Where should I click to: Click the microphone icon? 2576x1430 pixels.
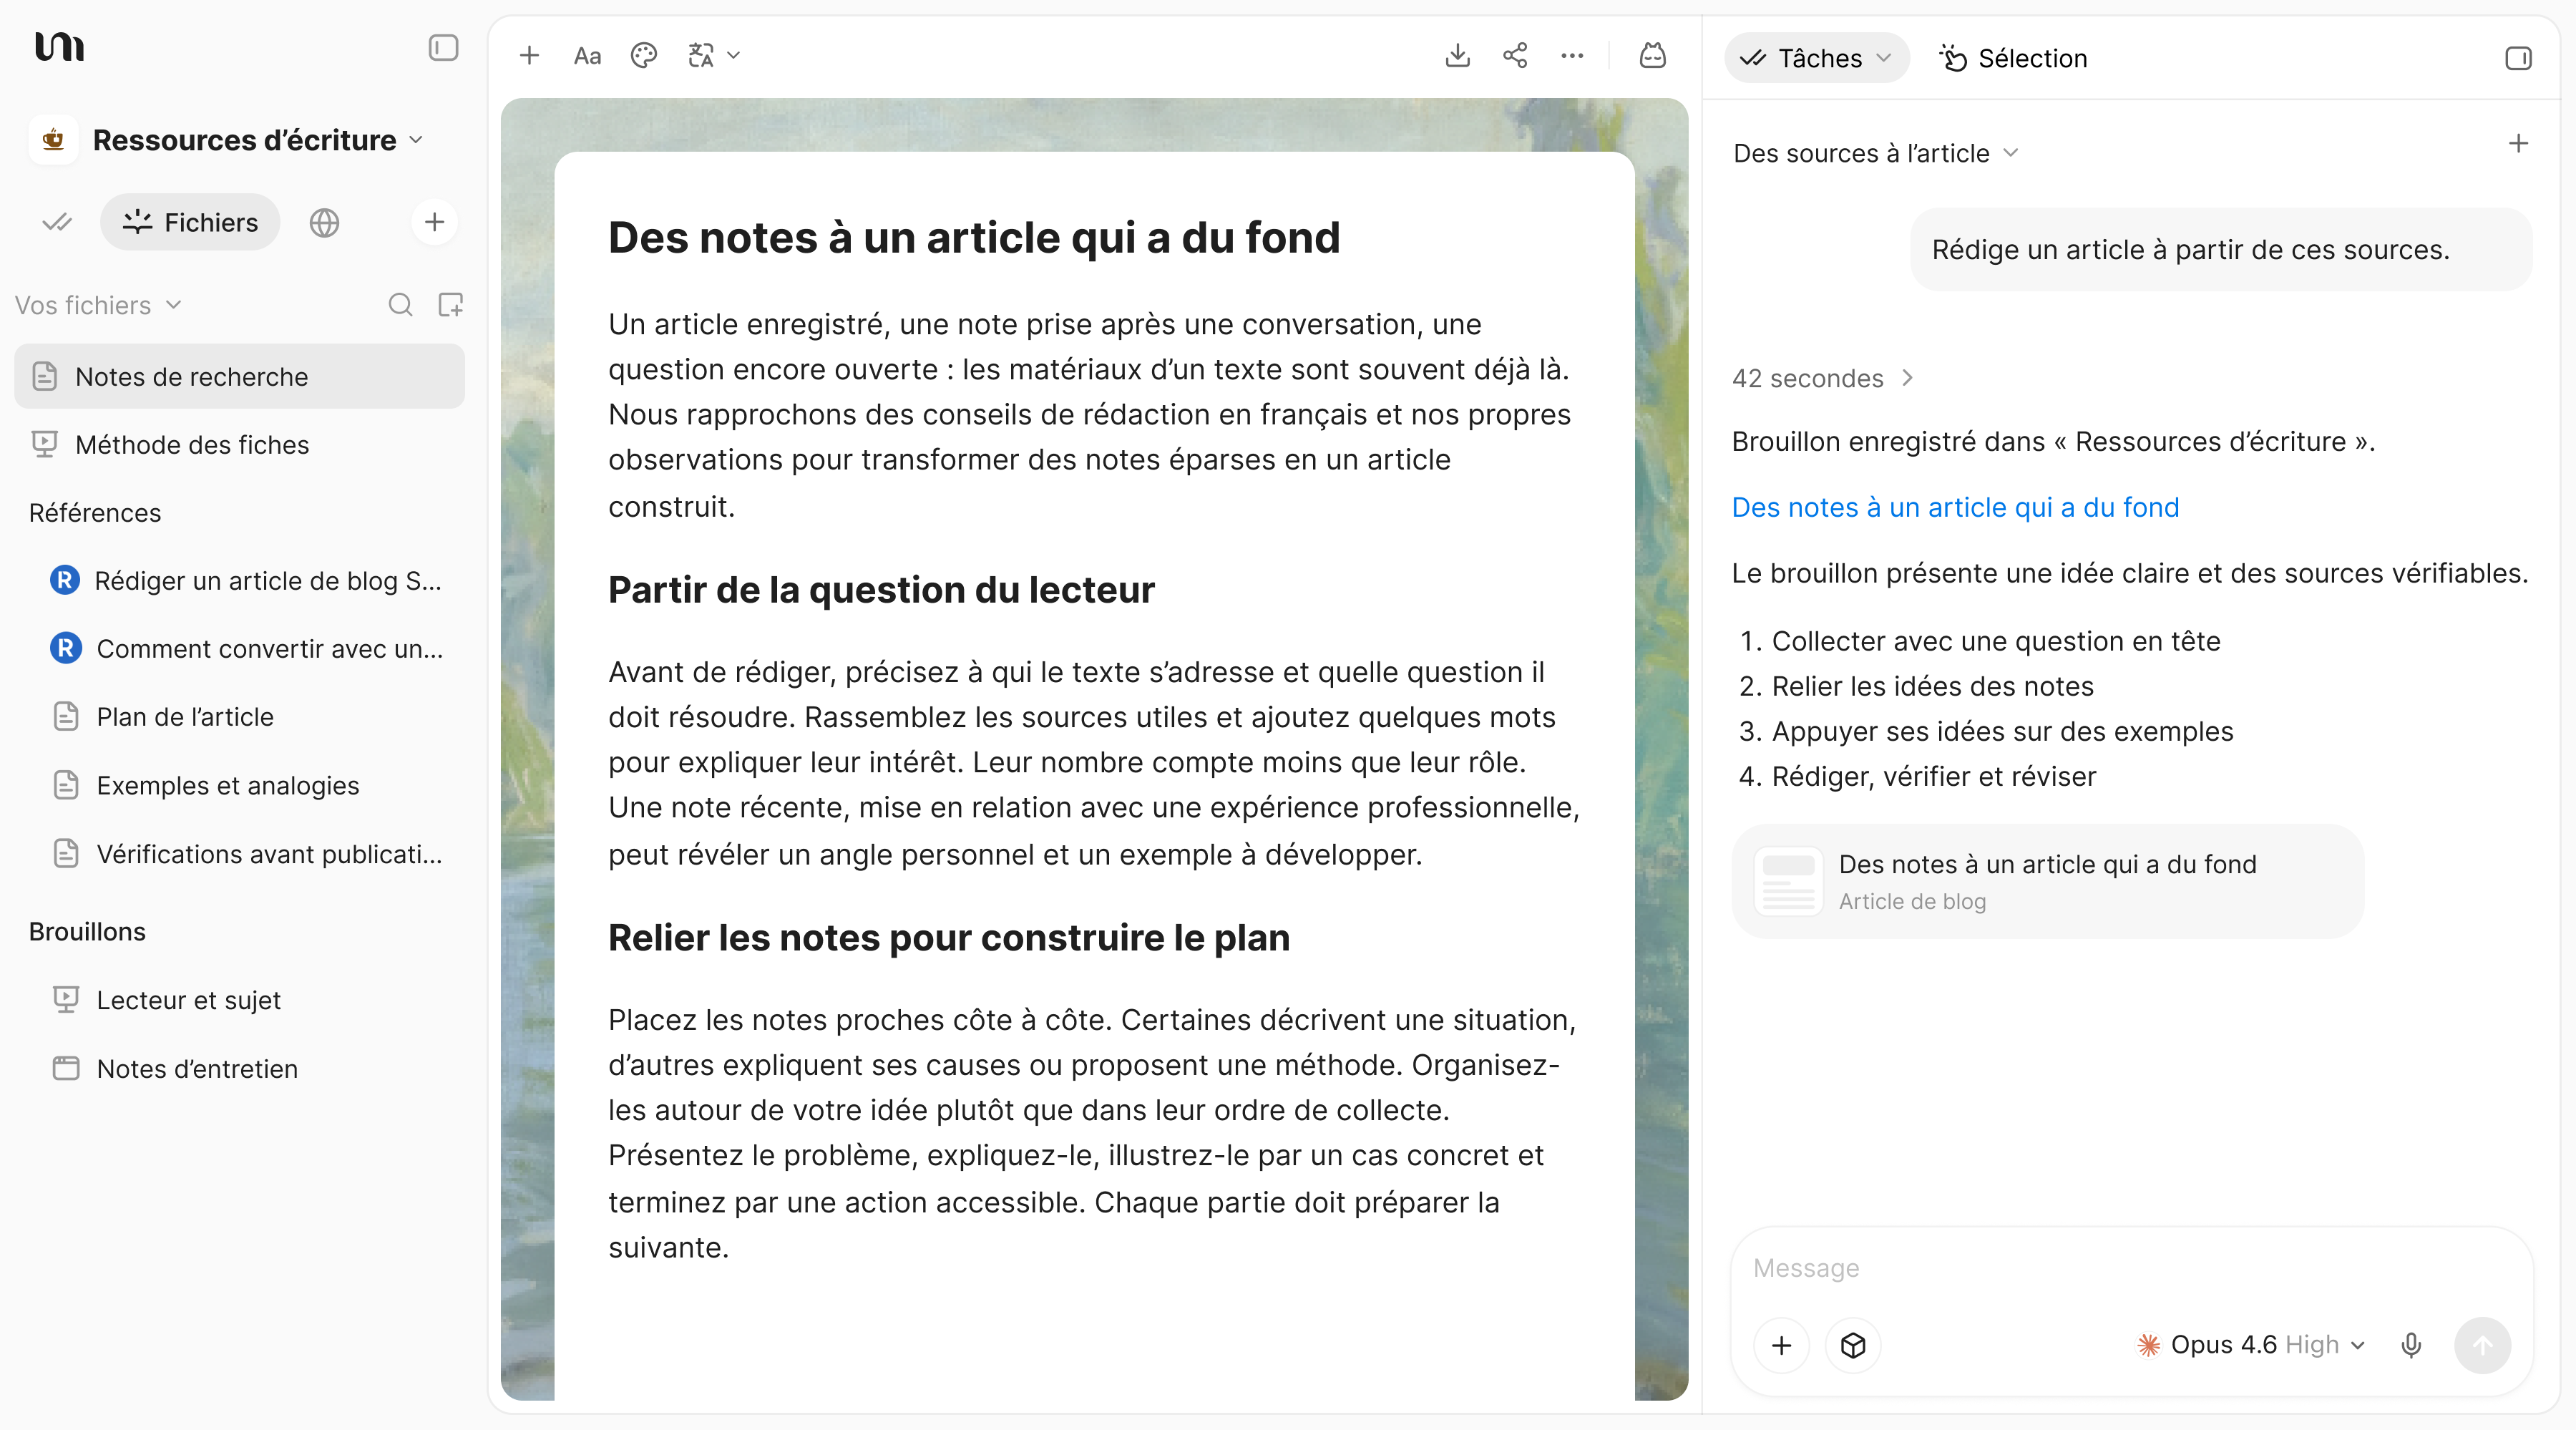2411,1345
